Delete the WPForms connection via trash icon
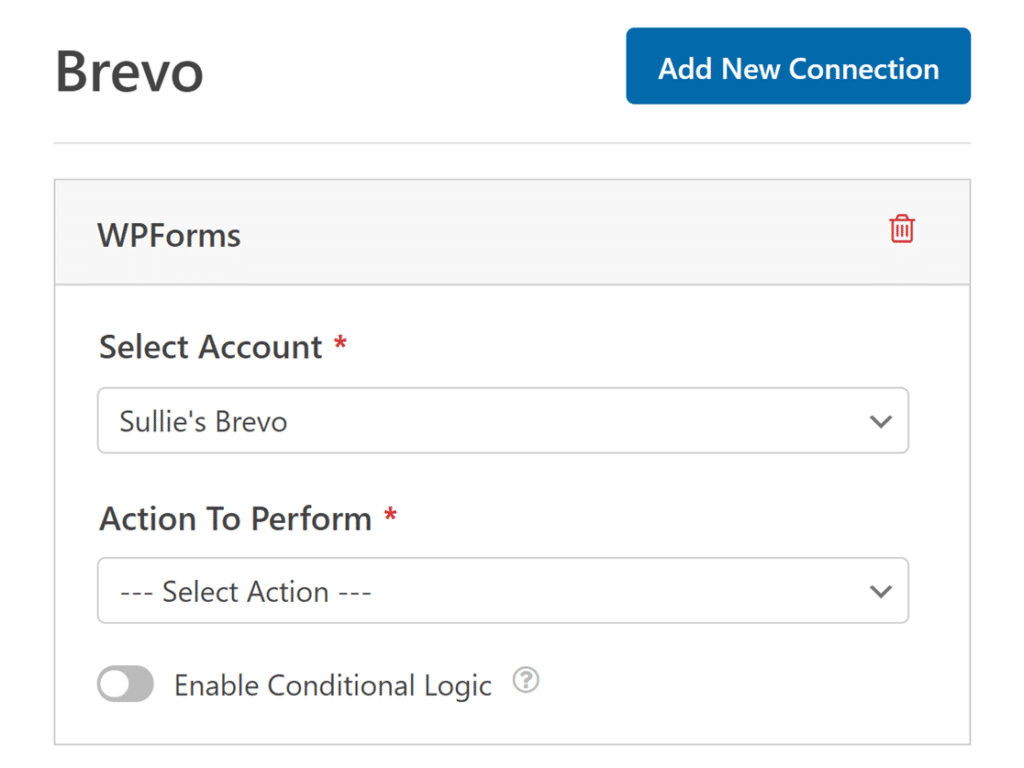The image size is (1024, 768). click(901, 229)
